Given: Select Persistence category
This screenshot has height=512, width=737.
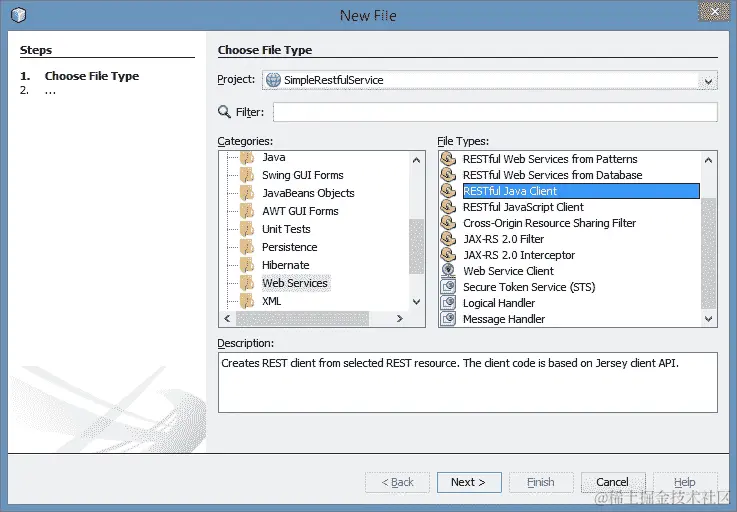Looking at the screenshot, I should coord(290,247).
